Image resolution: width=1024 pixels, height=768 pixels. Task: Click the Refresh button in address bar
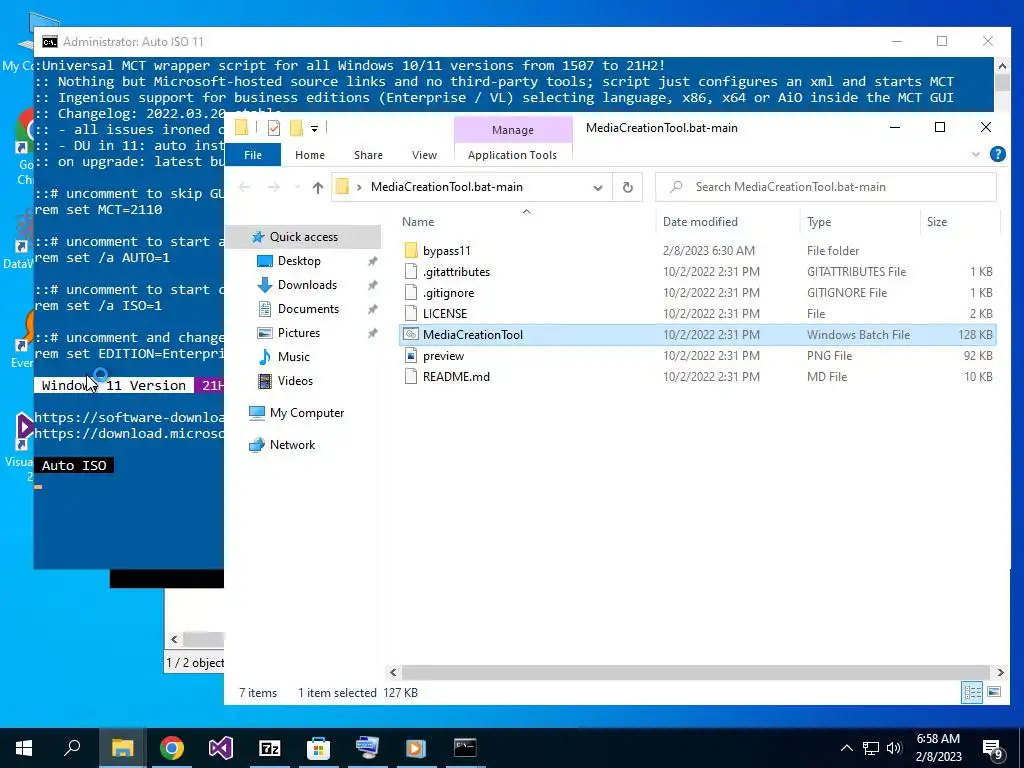628,187
